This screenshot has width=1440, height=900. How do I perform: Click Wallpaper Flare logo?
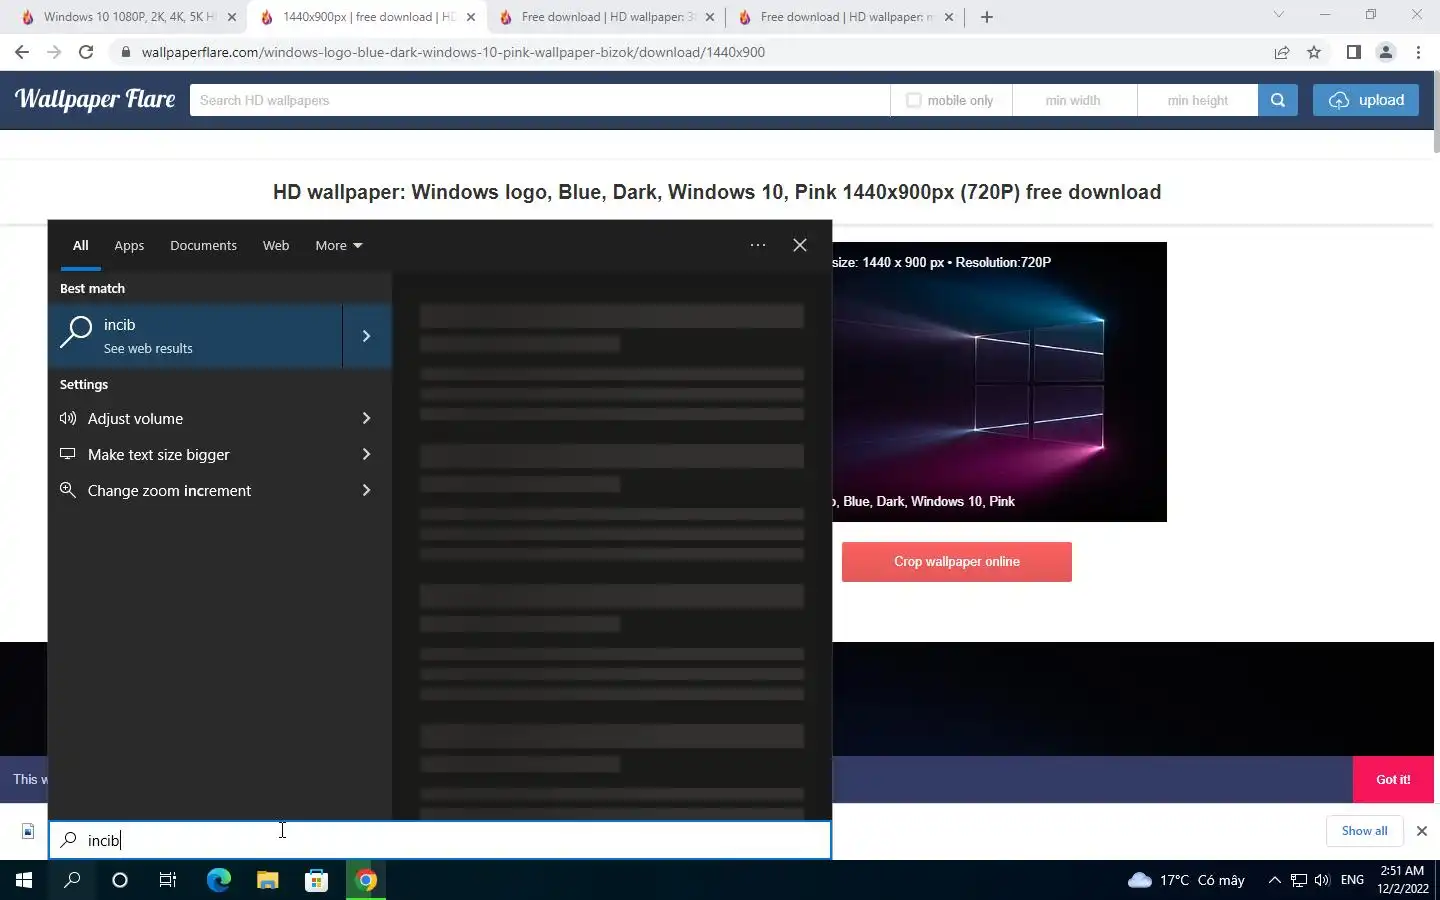95,99
